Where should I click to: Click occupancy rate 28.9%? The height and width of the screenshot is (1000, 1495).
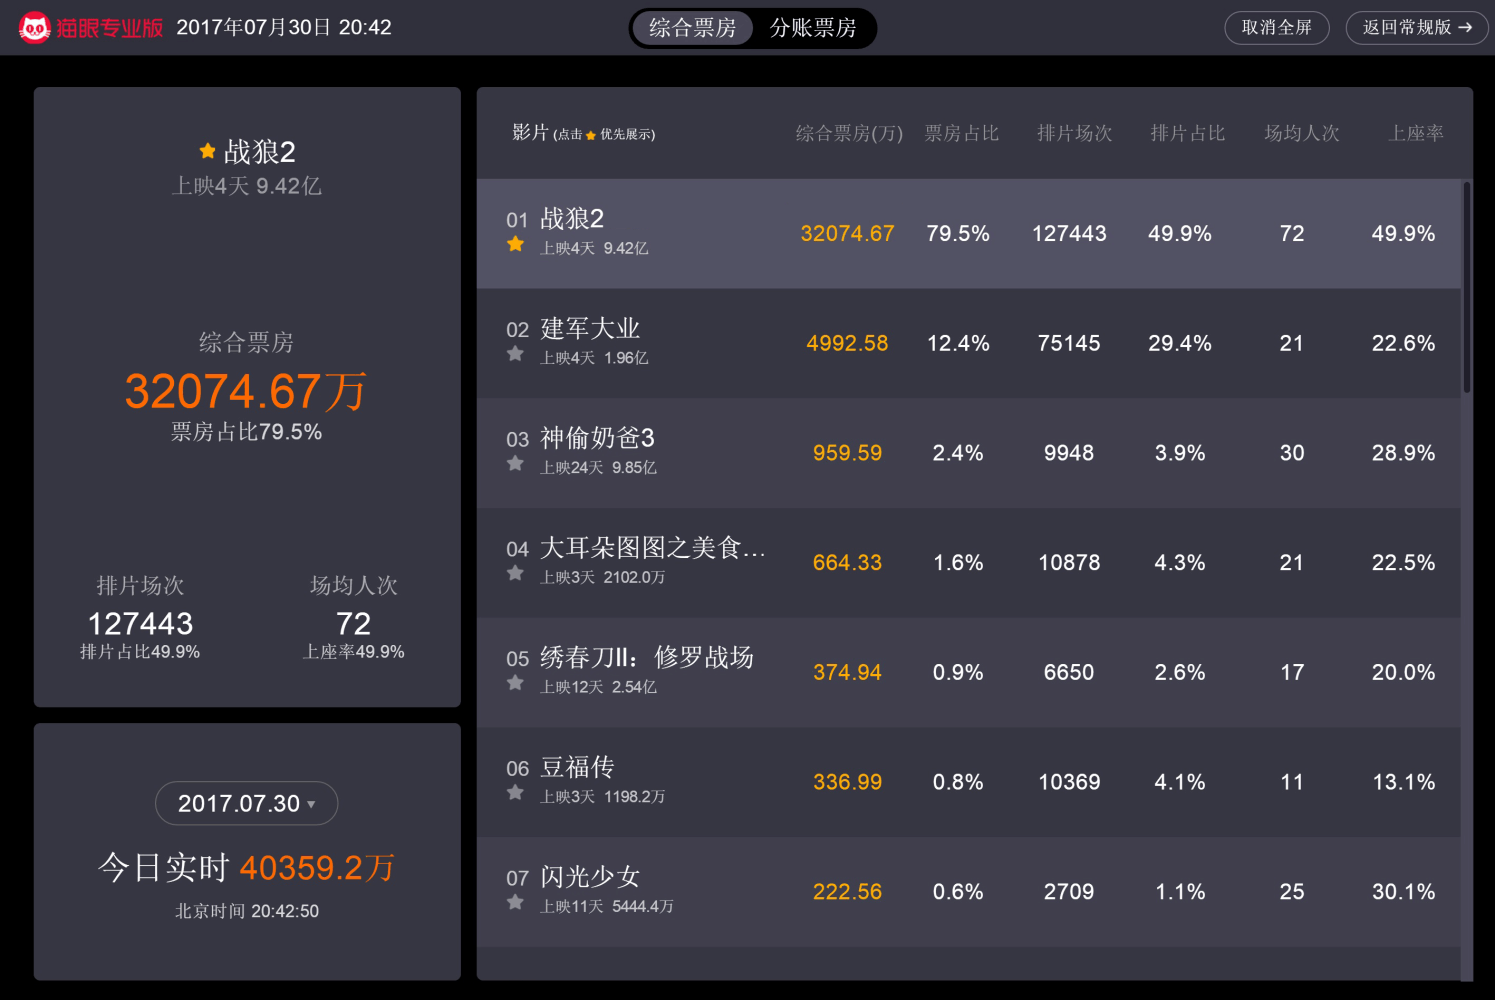pos(1403,453)
